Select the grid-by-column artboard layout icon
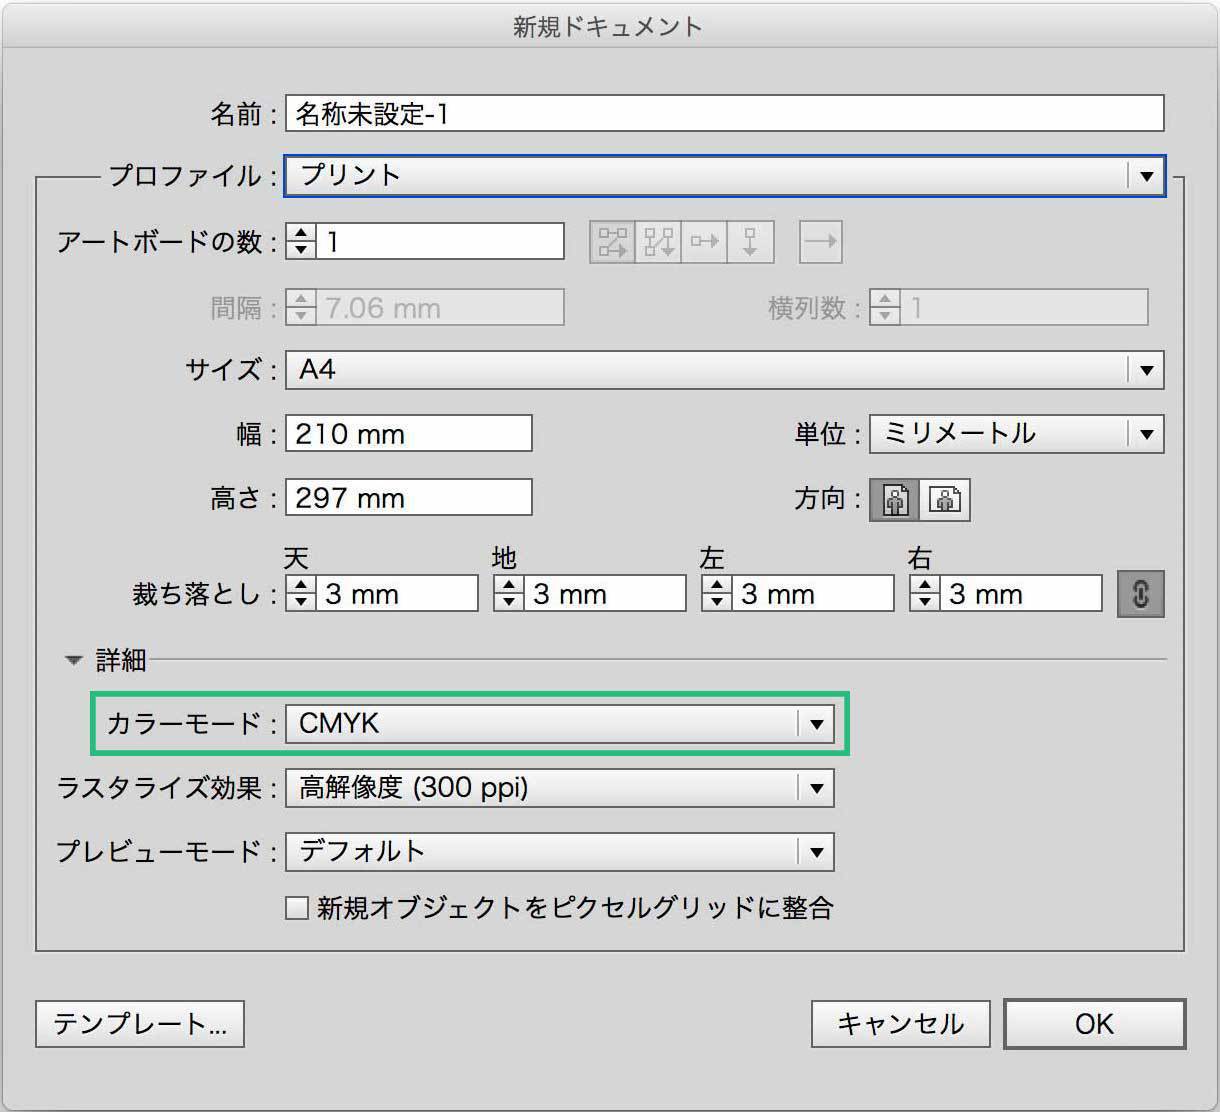The width and height of the screenshot is (1220, 1112). 658,241
